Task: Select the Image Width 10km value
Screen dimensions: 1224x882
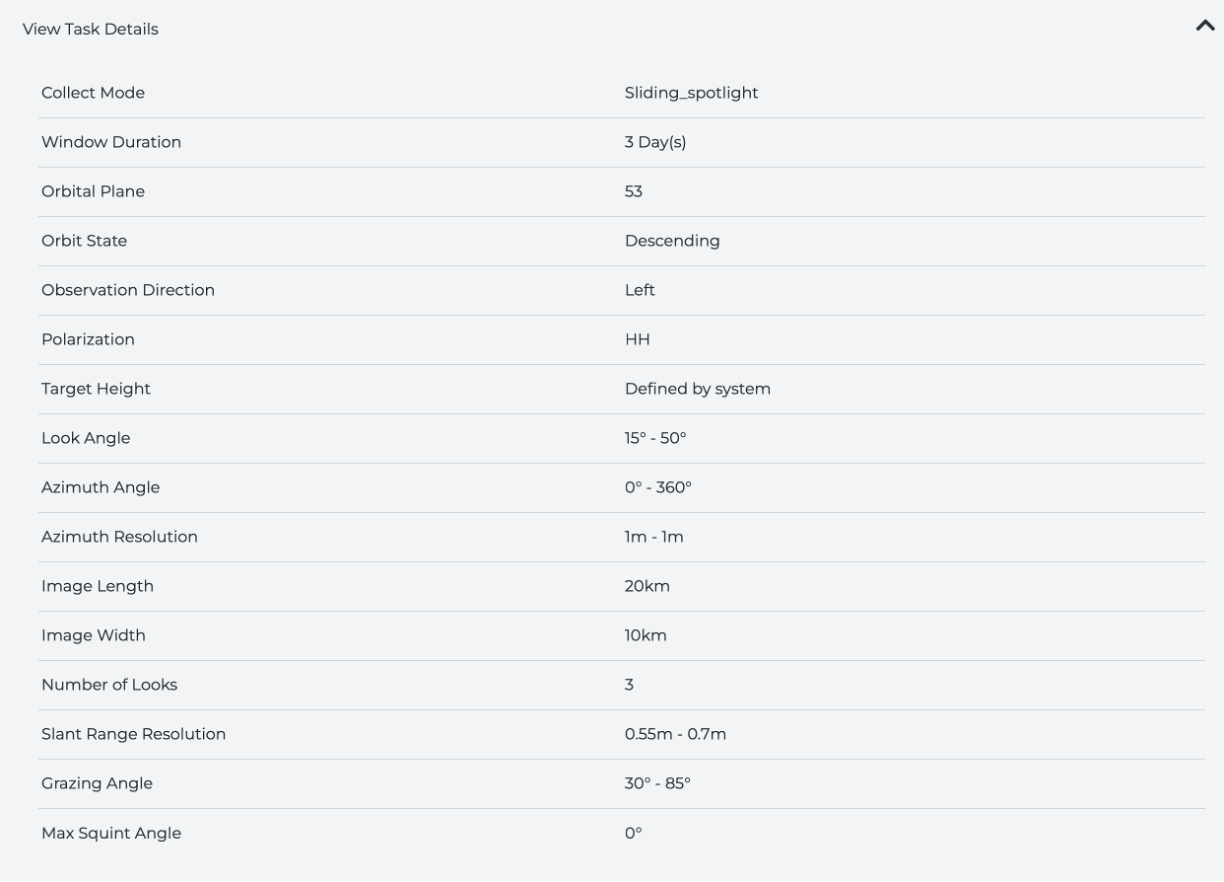Action: tap(646, 635)
